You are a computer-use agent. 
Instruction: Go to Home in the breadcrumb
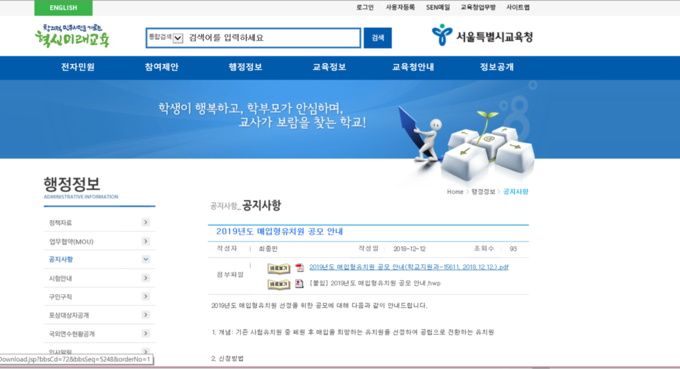pyautogui.click(x=455, y=192)
